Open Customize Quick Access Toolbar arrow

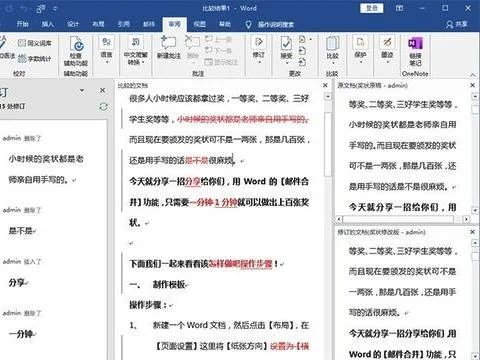click(55, 8)
